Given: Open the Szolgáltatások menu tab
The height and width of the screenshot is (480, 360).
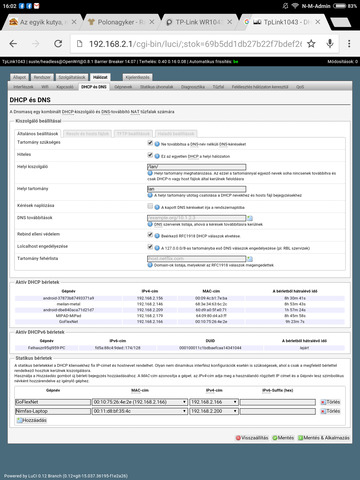Looking at the screenshot, I should pyautogui.click(x=72, y=77).
